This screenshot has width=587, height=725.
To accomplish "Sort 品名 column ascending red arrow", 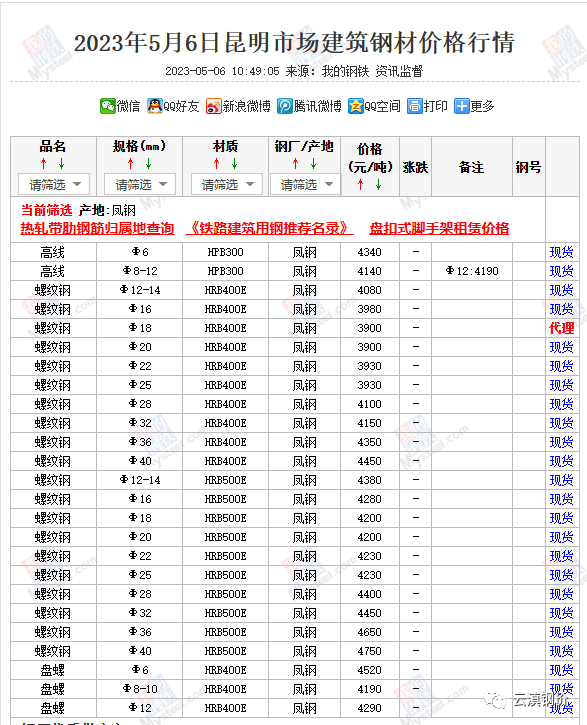I will (43, 164).
